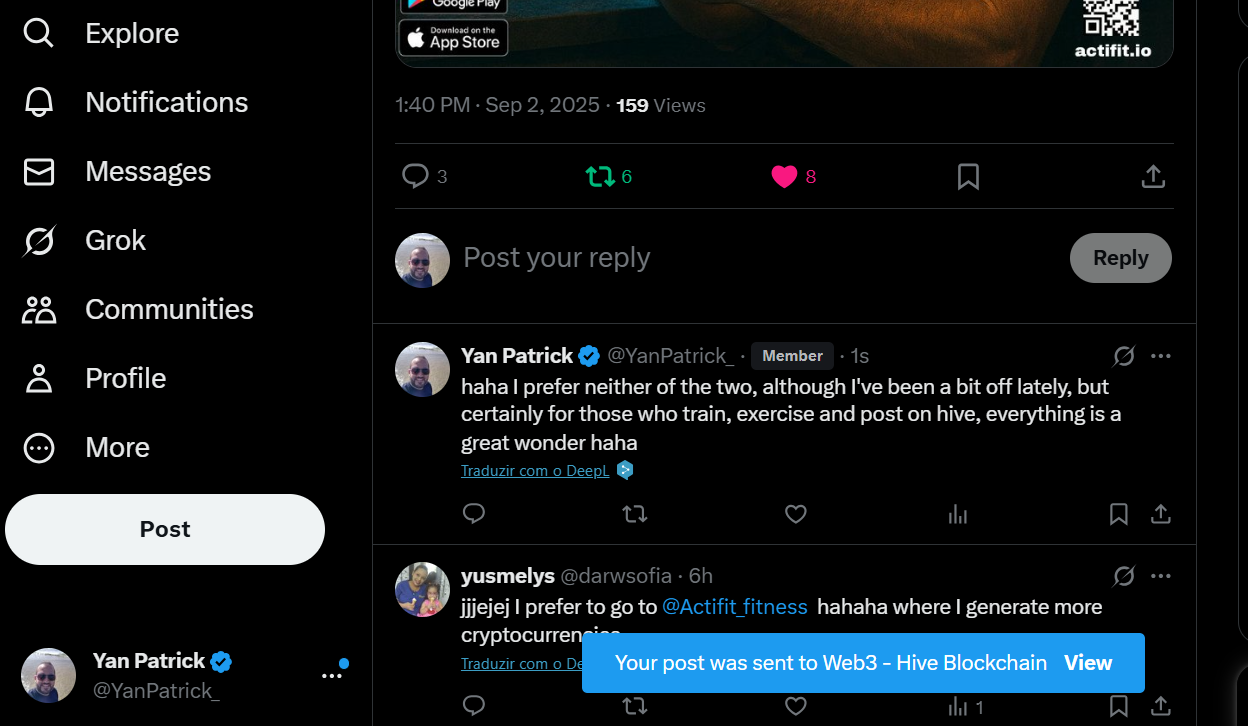Like Yan Patrick's reply with the heart icon
Screen dimensions: 1248x726
pos(796,514)
